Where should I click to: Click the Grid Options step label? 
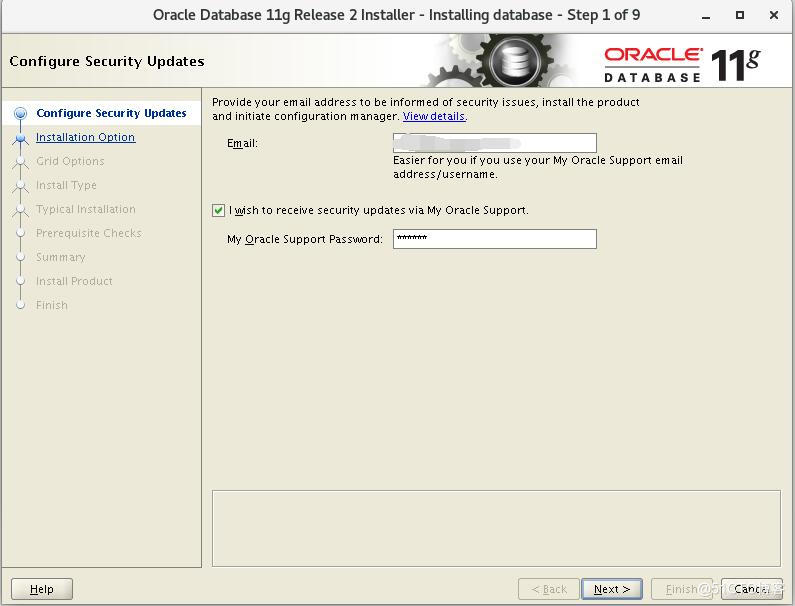70,161
